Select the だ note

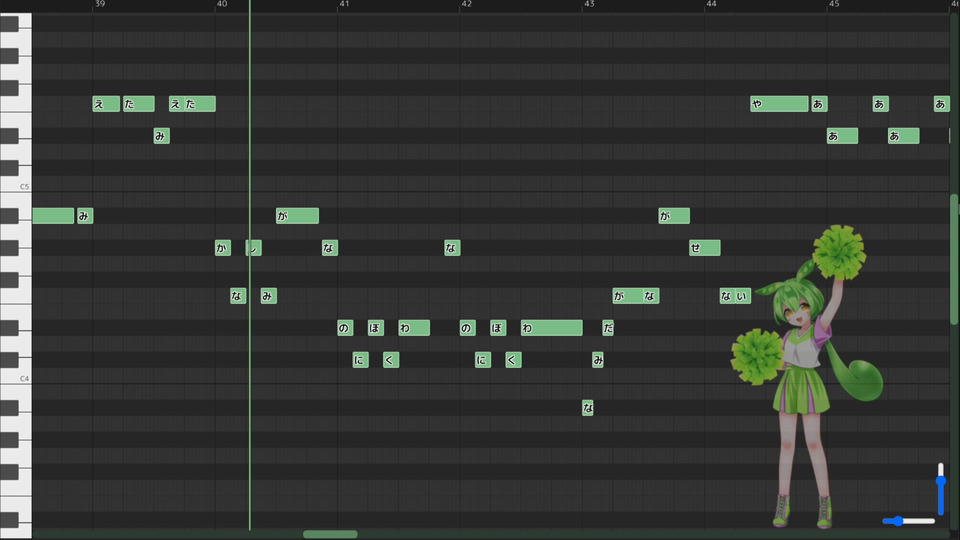click(x=608, y=328)
